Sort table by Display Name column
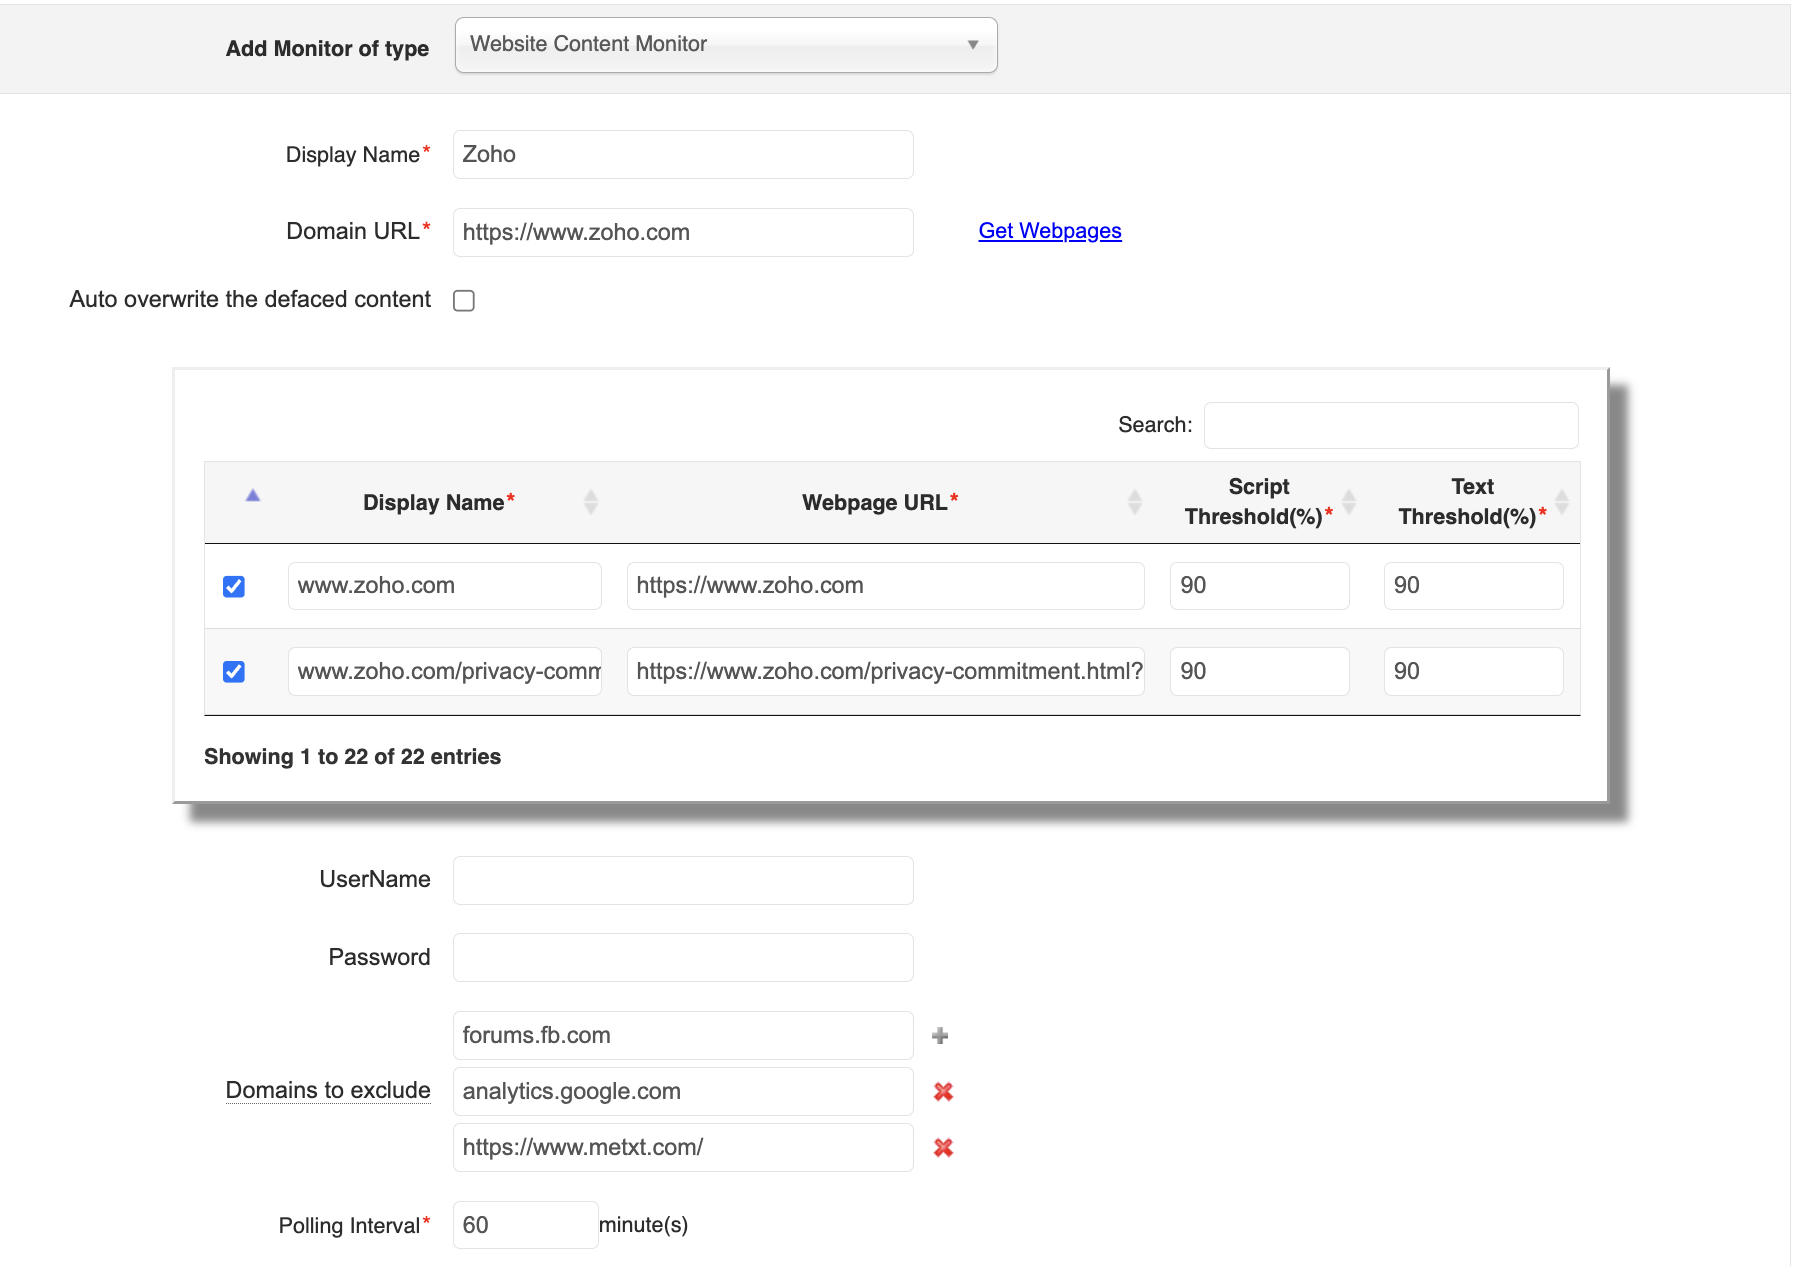This screenshot has height=1266, width=1796. tap(591, 502)
